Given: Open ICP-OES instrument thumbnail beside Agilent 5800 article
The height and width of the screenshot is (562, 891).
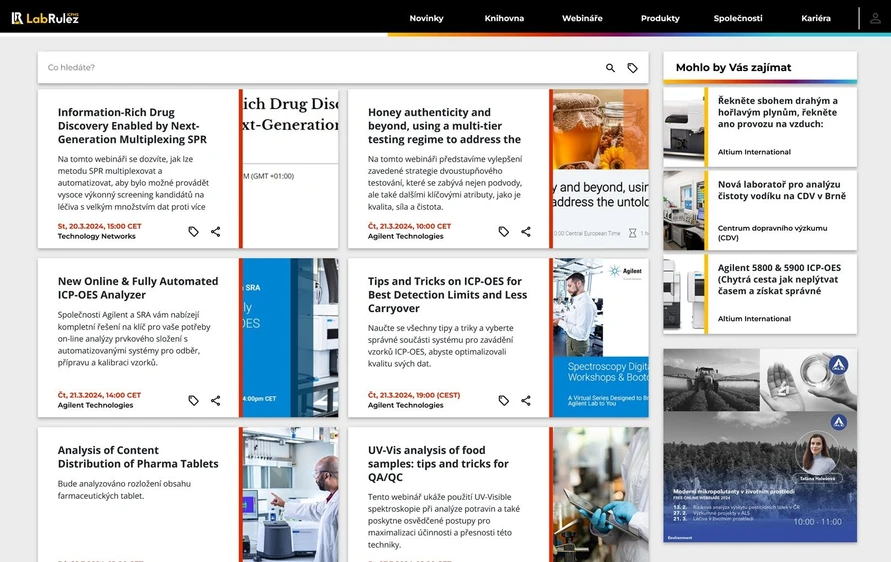Looking at the screenshot, I should [684, 294].
